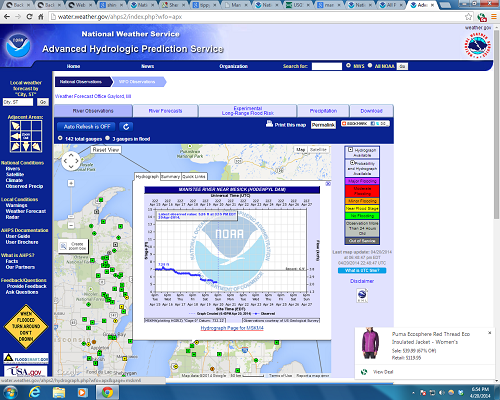Screen dimensions: 500x400
Task: Click the Minor Flooding legend swatch
Action: [x=362, y=201]
